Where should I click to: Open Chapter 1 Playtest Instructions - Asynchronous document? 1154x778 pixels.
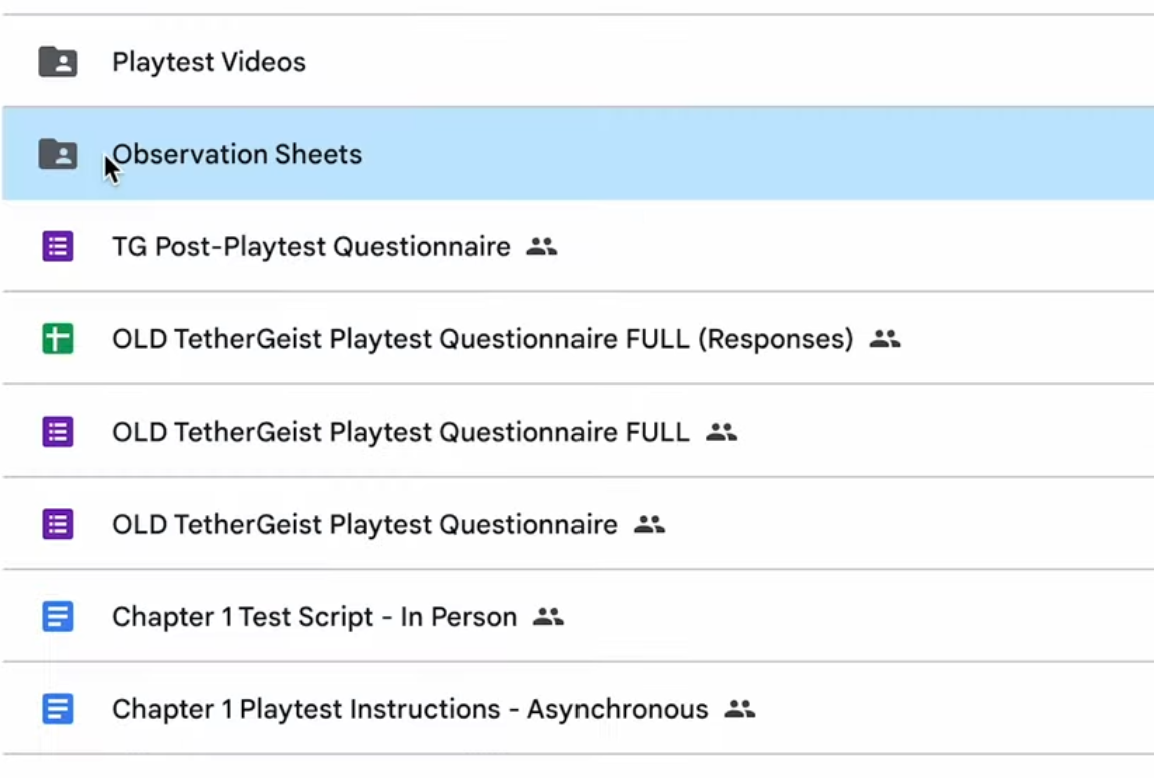click(410, 709)
